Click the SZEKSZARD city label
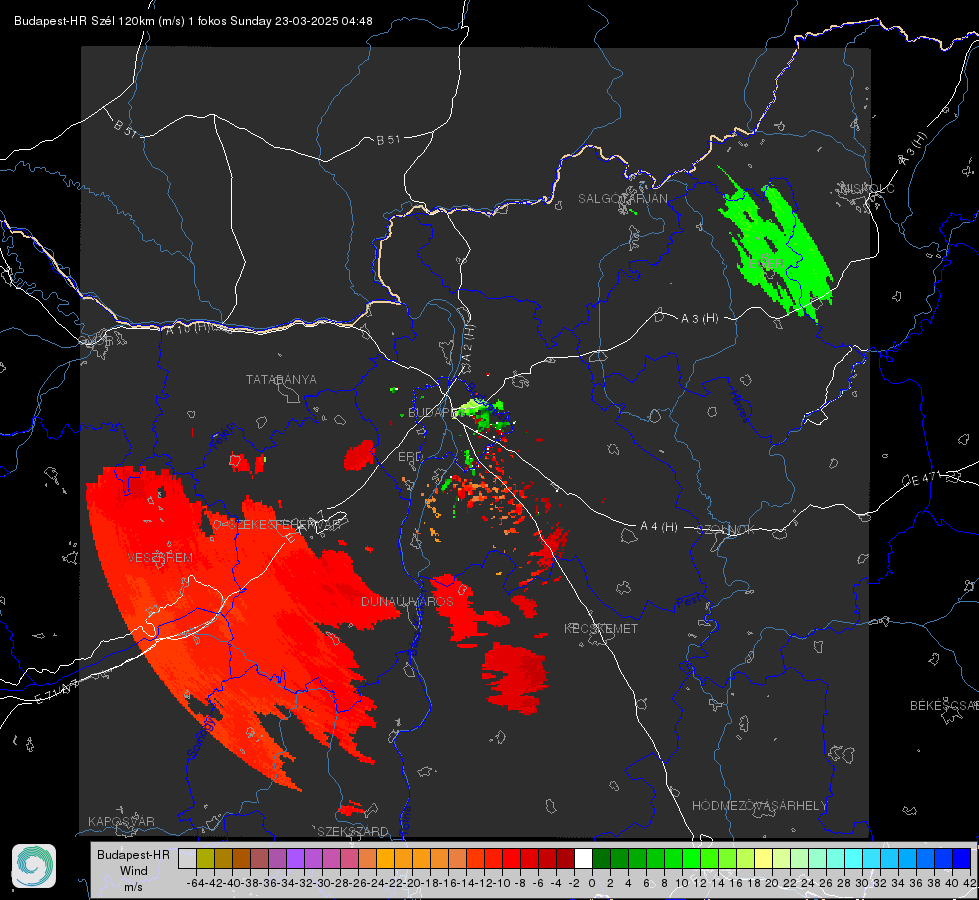 coord(353,831)
